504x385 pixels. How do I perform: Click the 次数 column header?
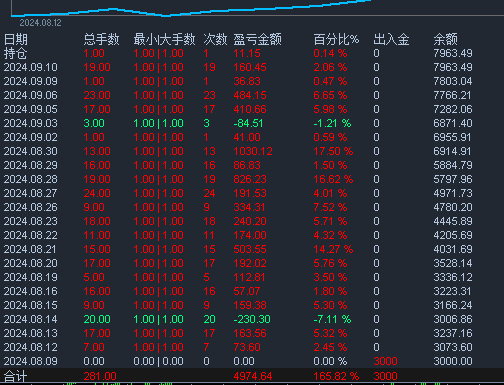click(x=215, y=39)
